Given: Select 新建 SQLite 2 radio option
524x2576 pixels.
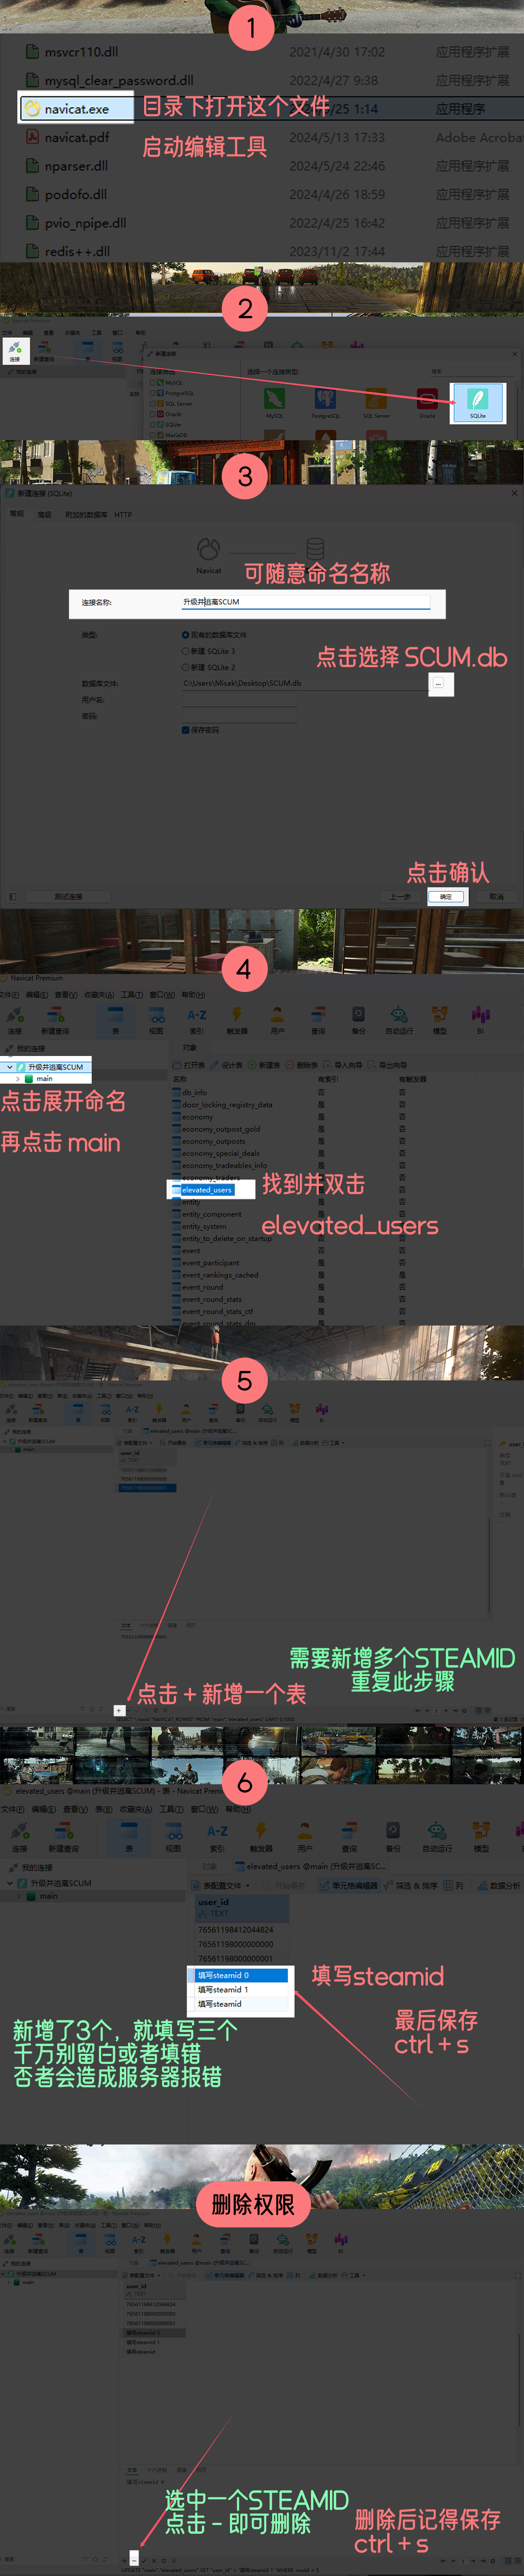Looking at the screenshot, I should click(x=208, y=667).
